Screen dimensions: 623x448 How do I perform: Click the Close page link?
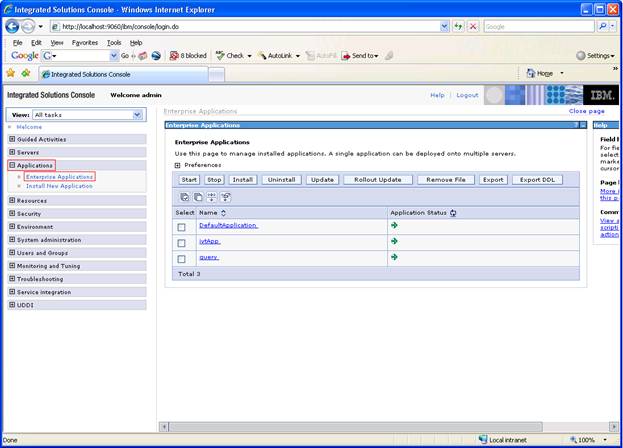click(x=586, y=111)
